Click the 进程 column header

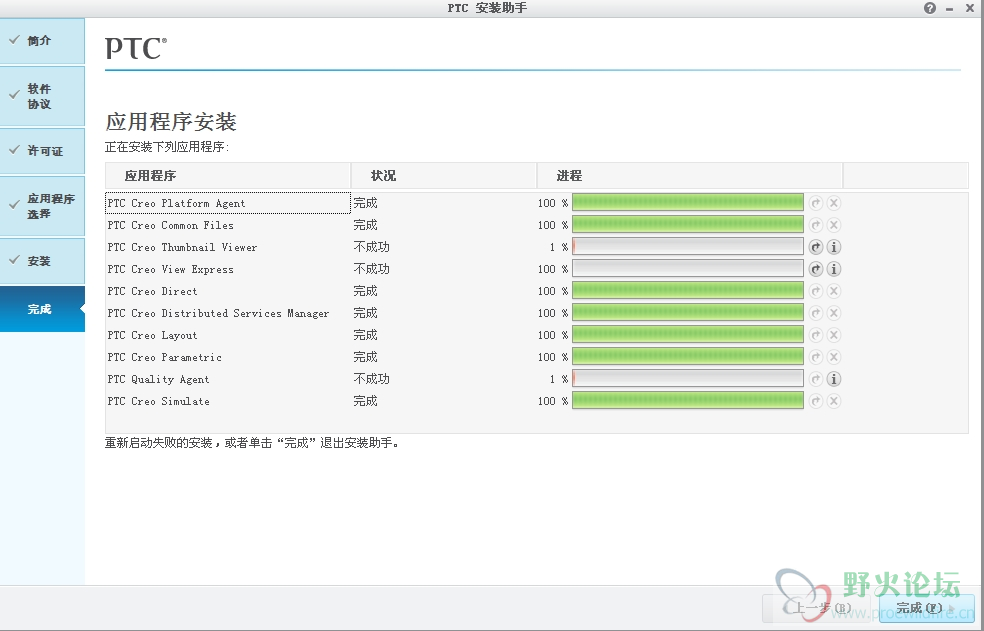coord(690,176)
